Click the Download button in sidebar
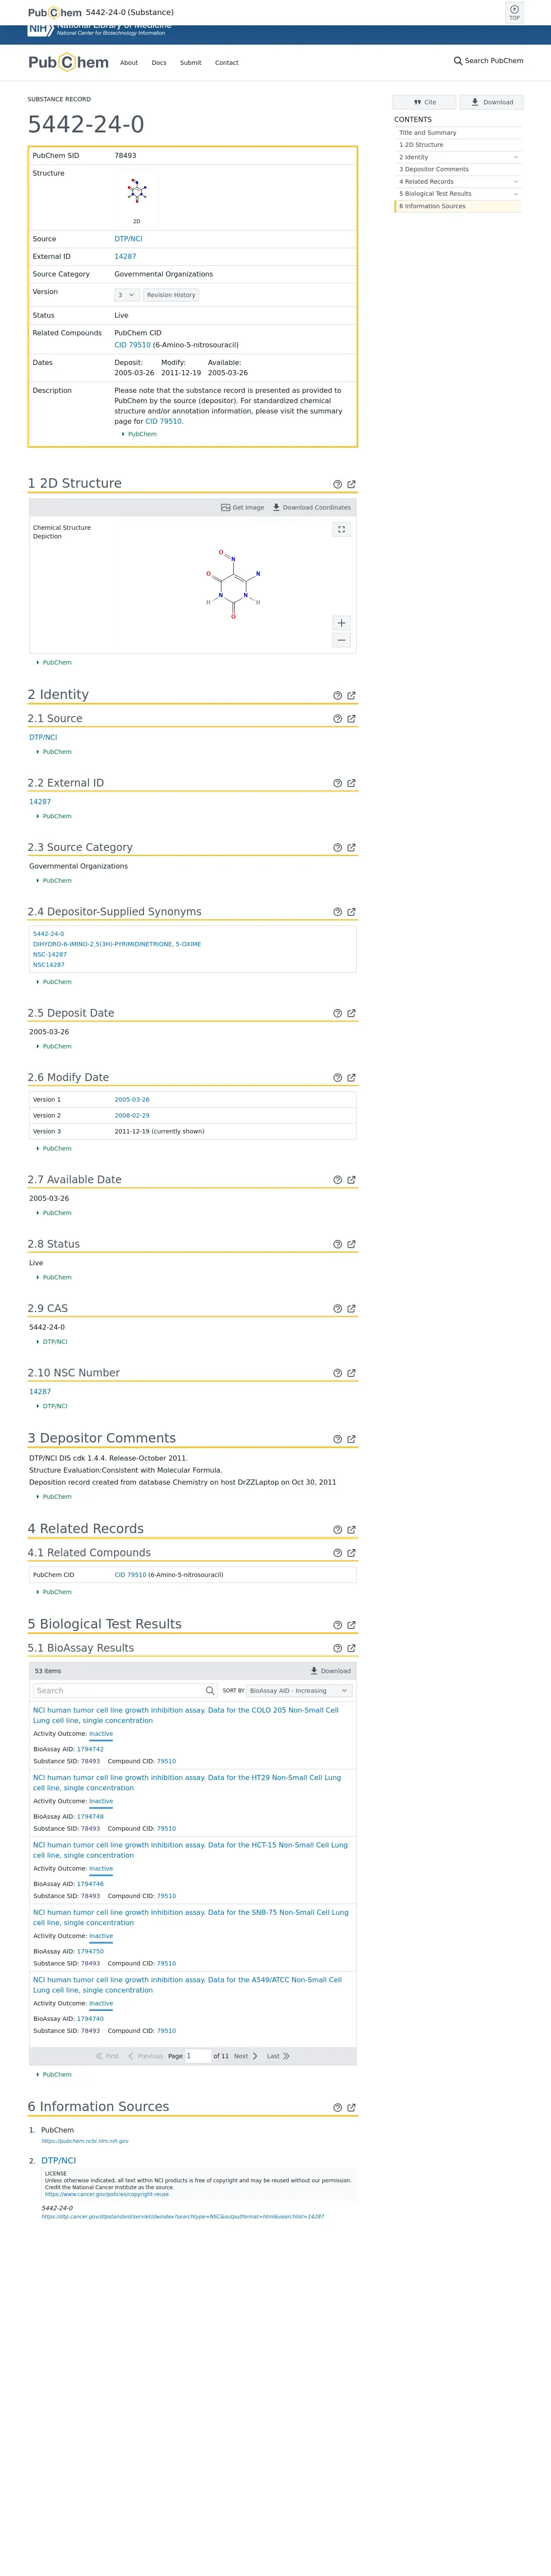The image size is (551, 2576). click(491, 102)
